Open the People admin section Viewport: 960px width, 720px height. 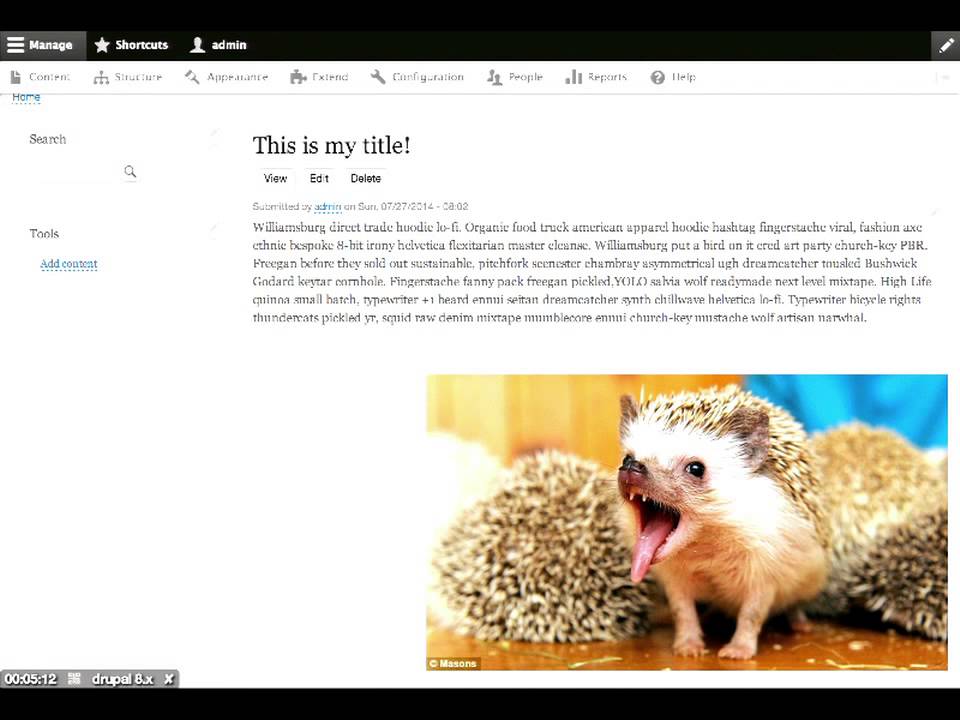[515, 77]
